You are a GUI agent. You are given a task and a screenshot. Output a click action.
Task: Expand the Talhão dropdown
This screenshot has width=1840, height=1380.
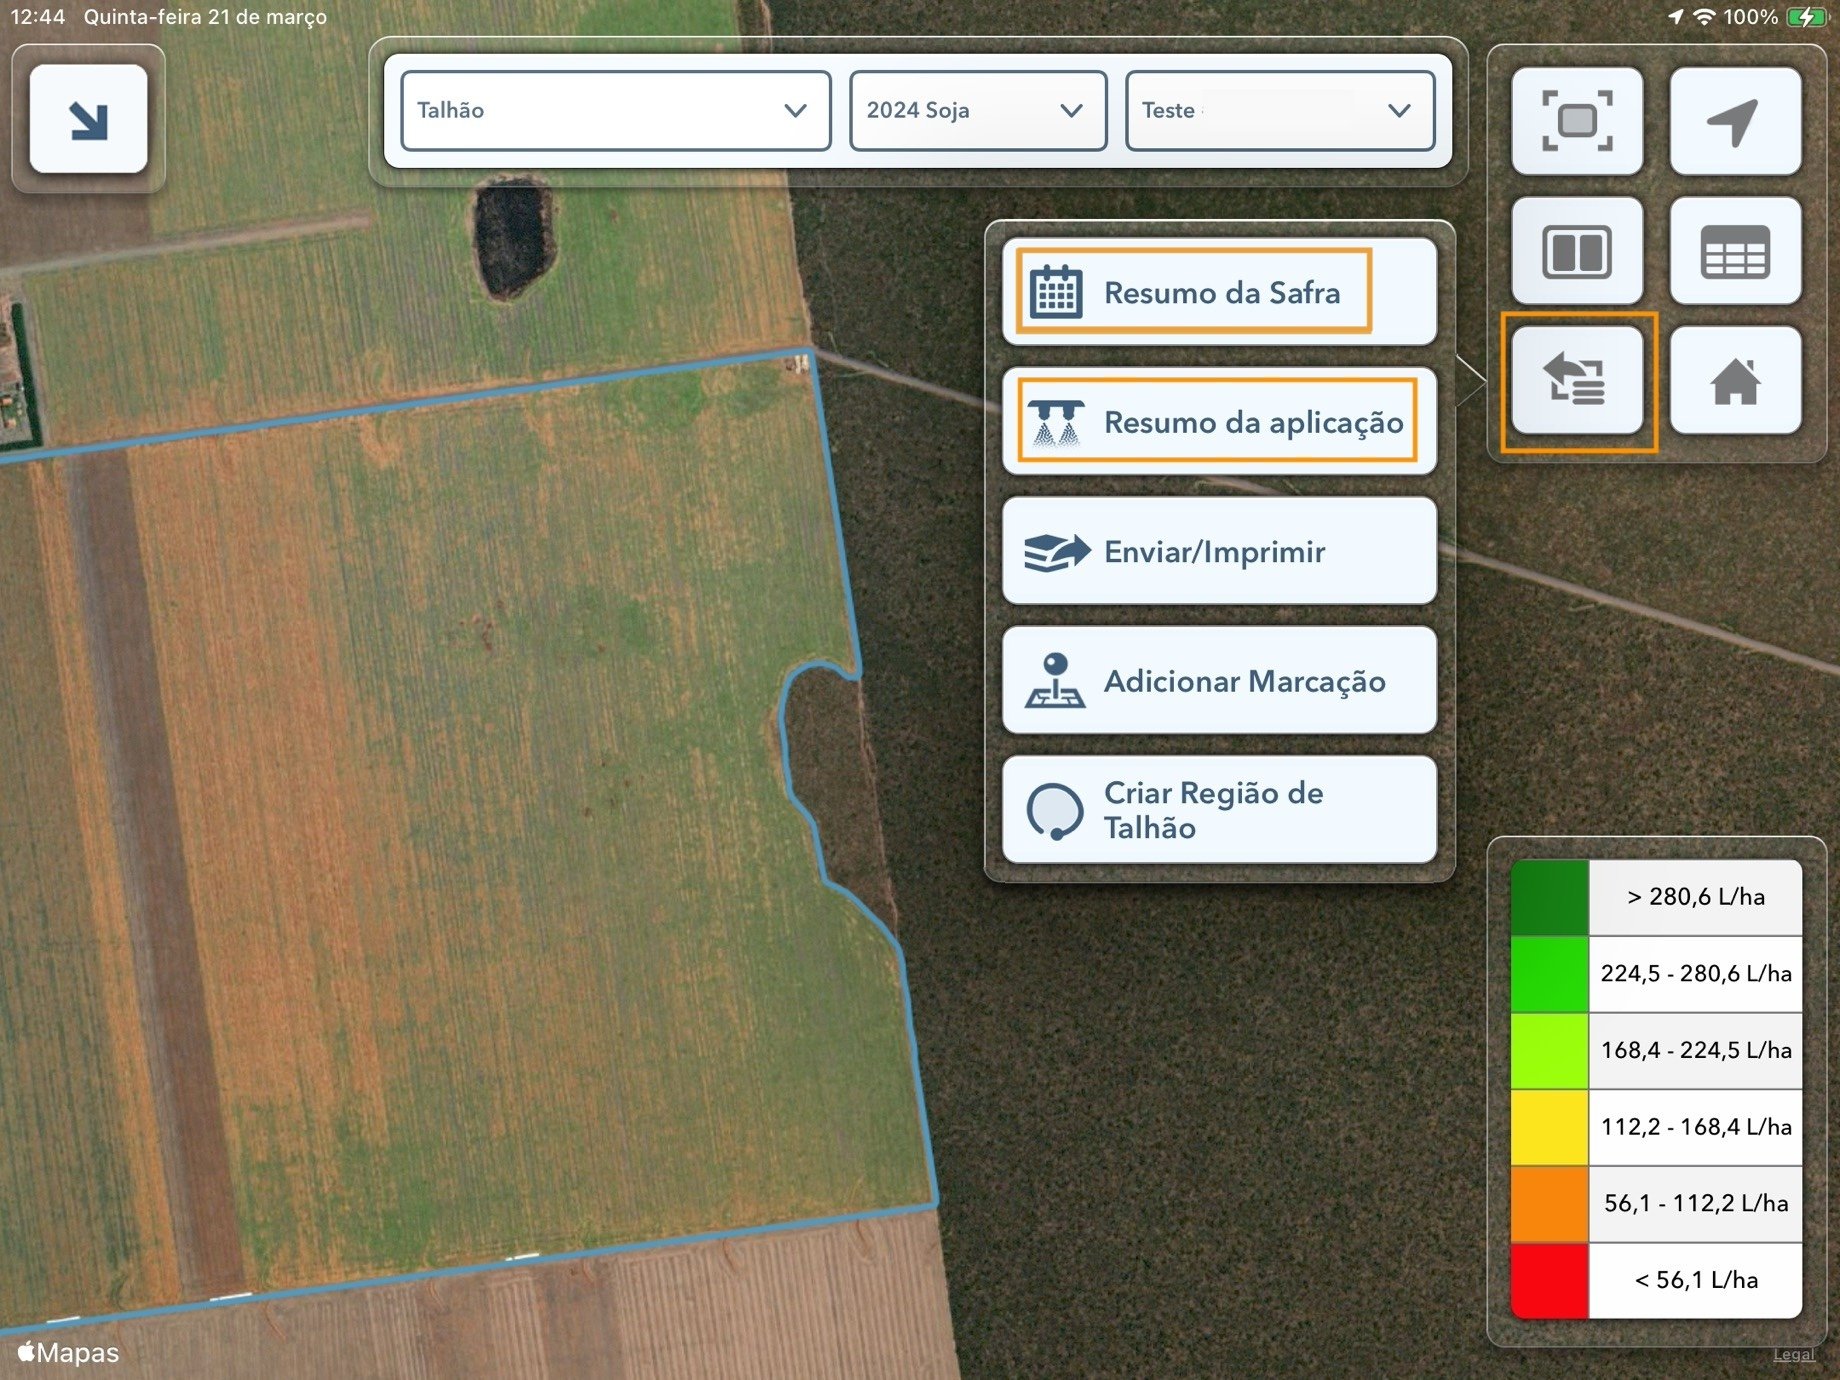(x=614, y=111)
